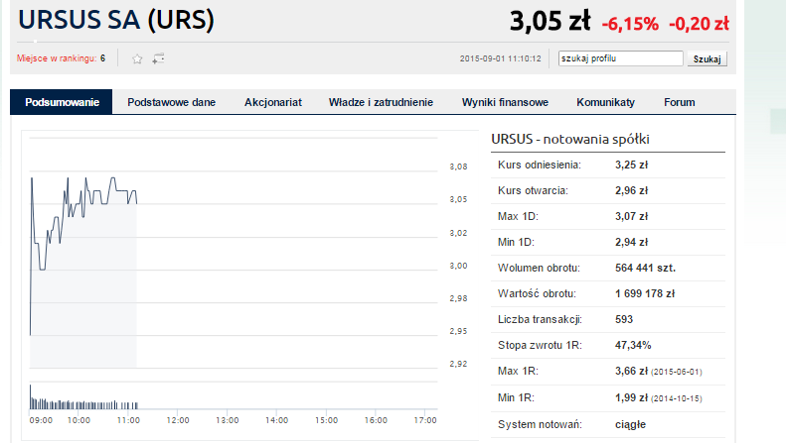Click Min 1R value 1,99 zł
Screen dimensions: 786x443
click(631, 398)
